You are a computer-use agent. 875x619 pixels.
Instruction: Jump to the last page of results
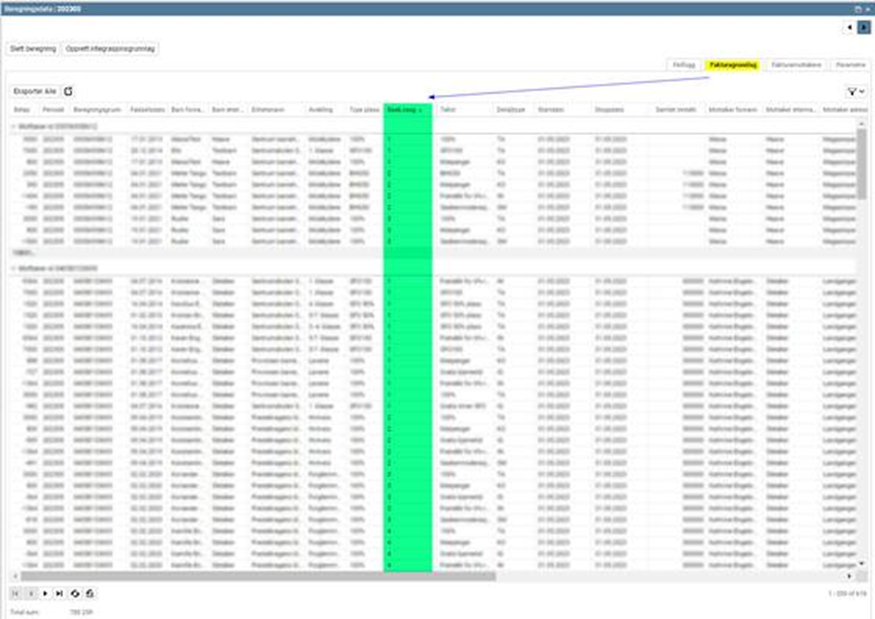[59, 593]
